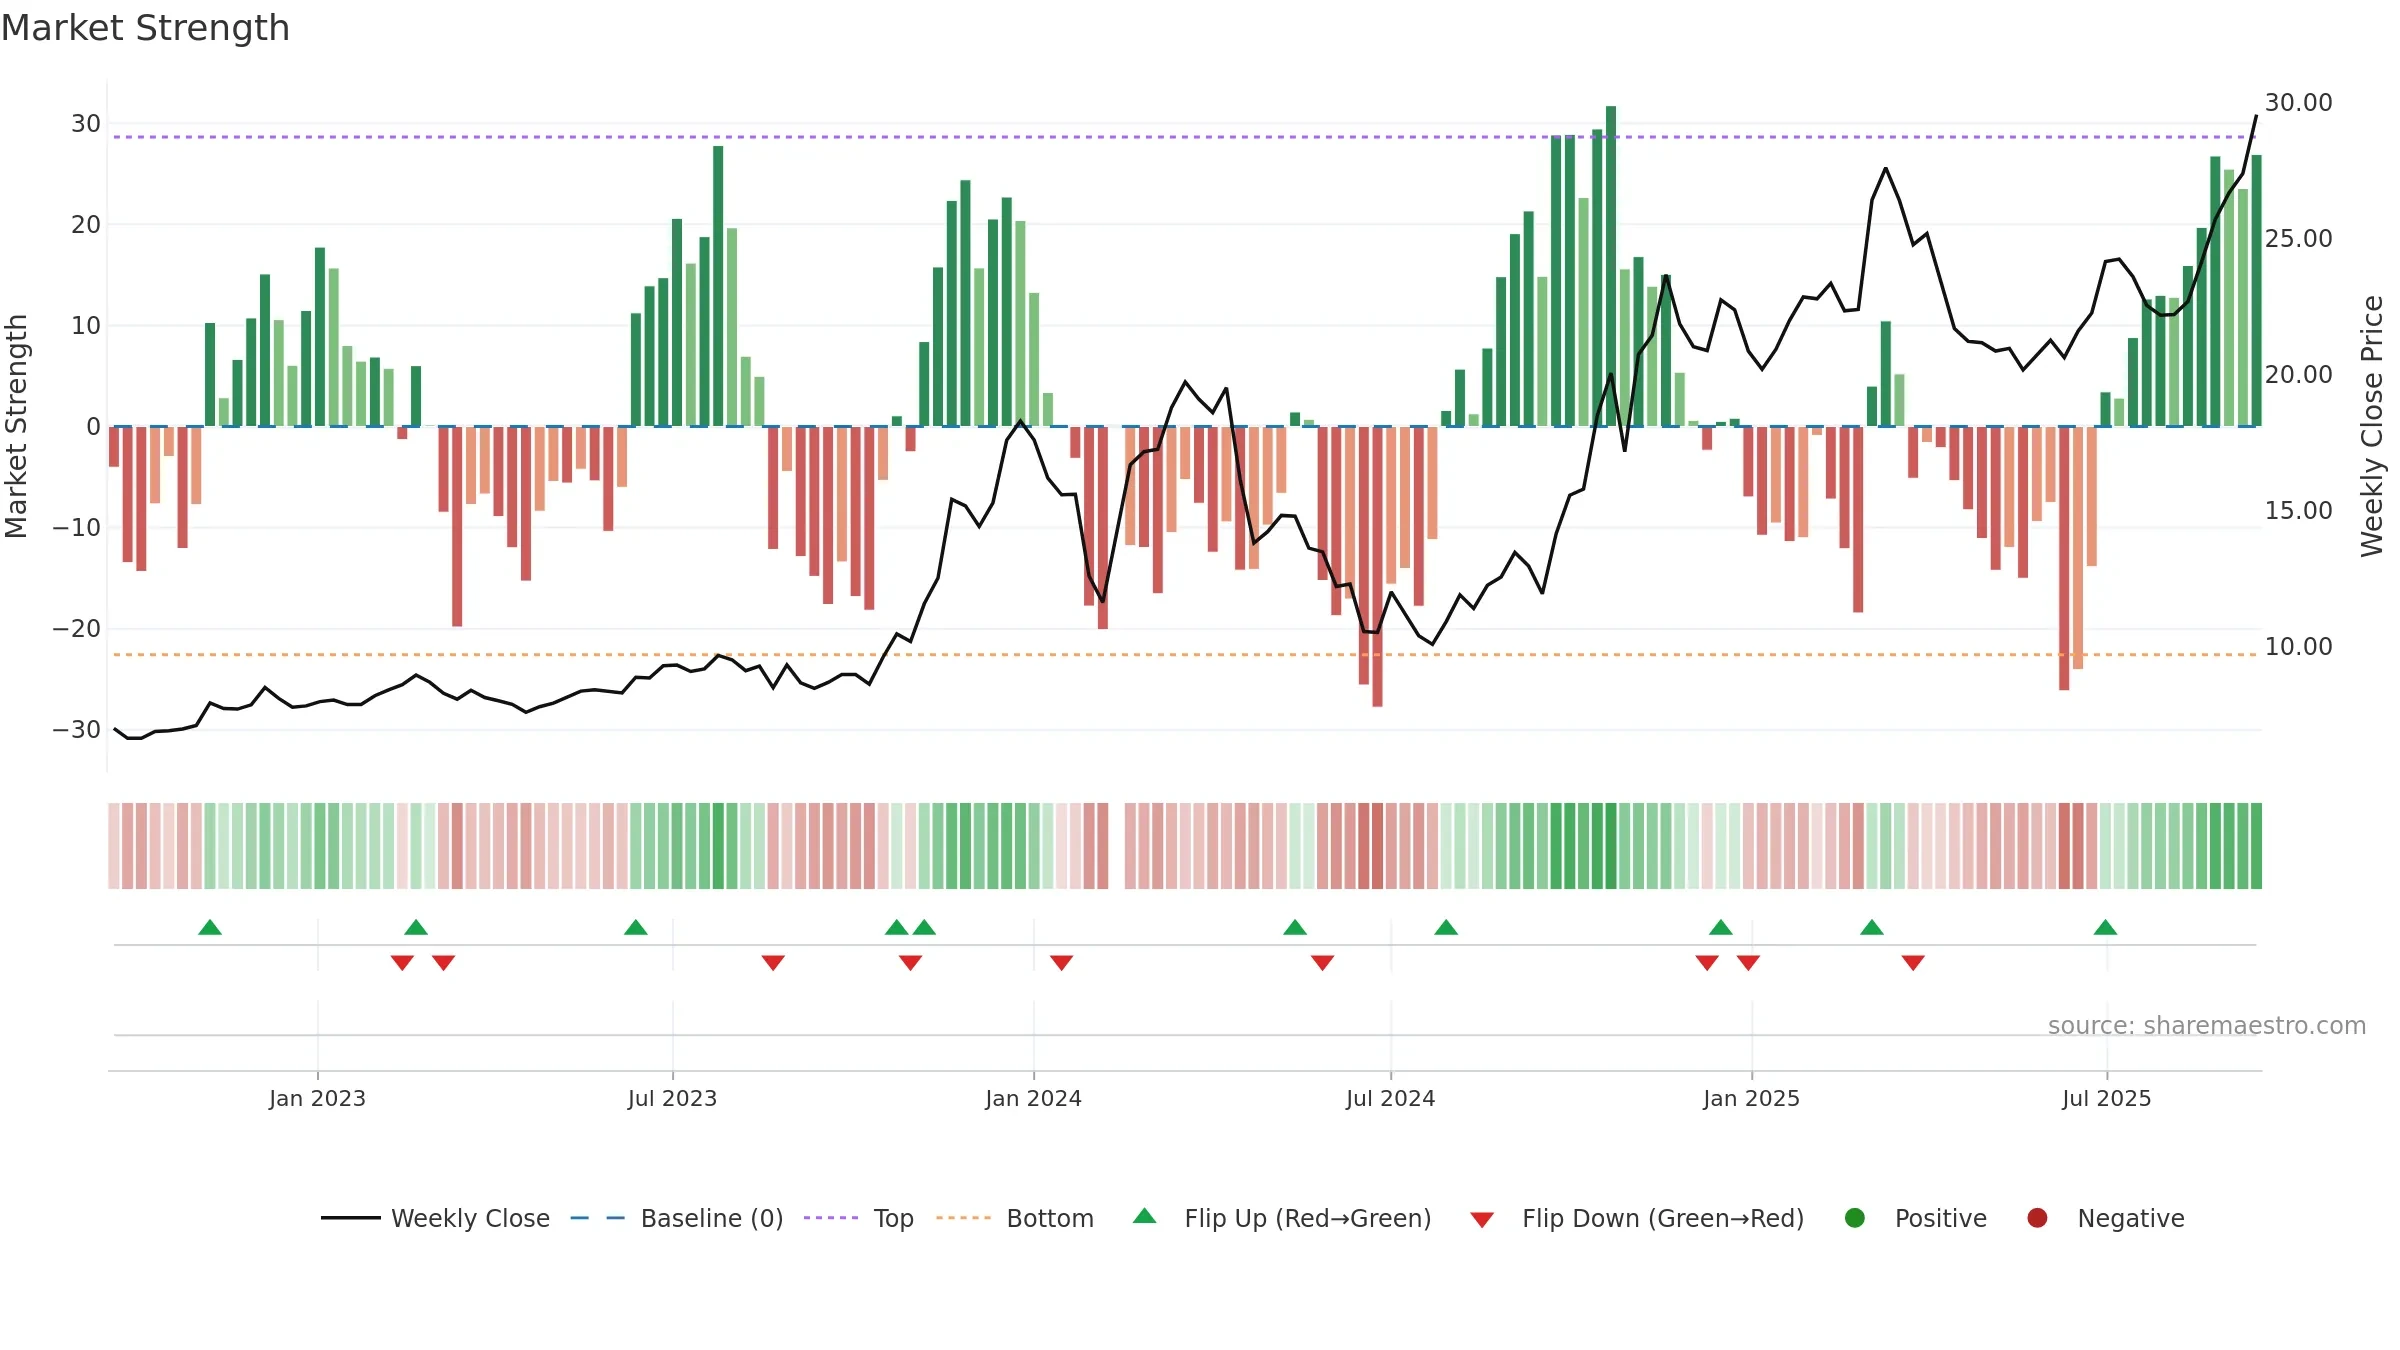Click the Weekly Close Price axis title
Screen dimensions: 2400x1350
pos(2372,426)
